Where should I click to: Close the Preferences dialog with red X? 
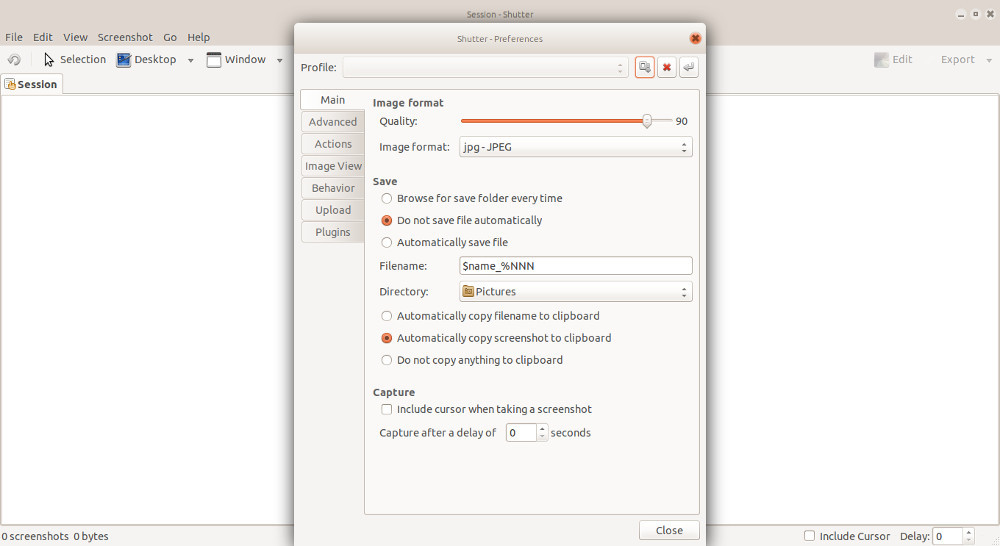click(695, 38)
